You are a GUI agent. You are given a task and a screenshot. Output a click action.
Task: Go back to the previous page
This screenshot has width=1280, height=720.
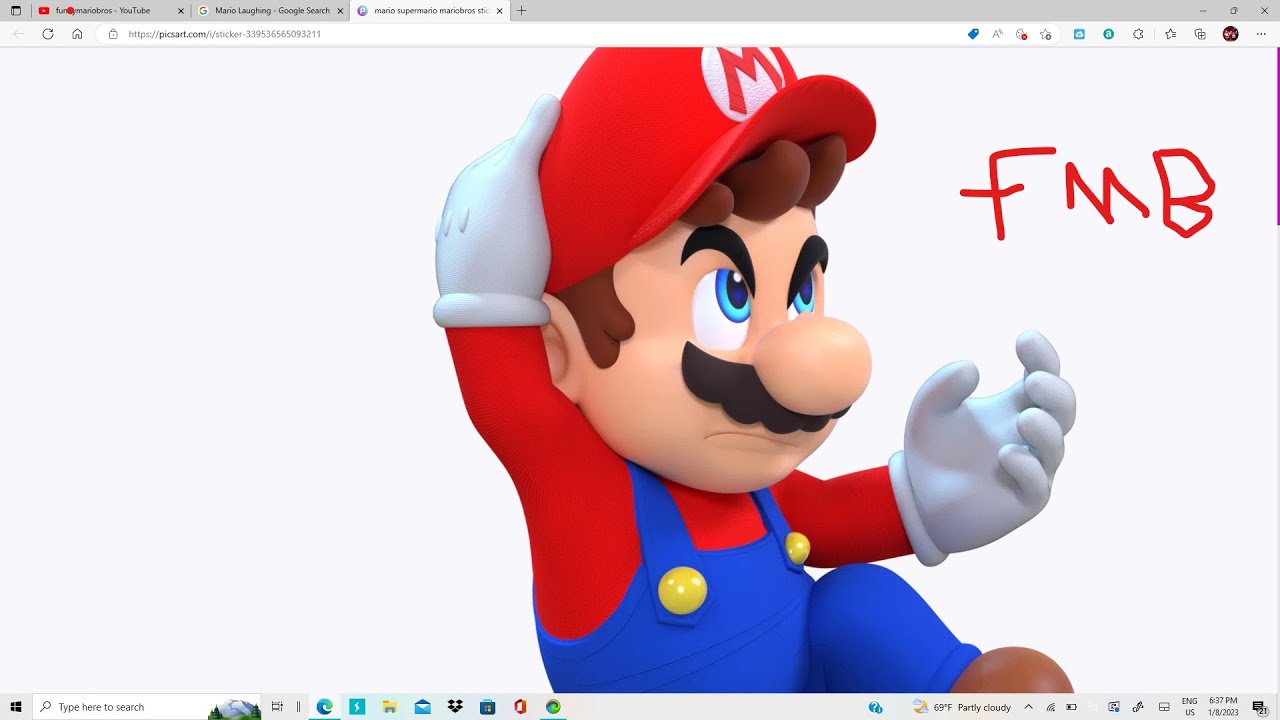18,34
